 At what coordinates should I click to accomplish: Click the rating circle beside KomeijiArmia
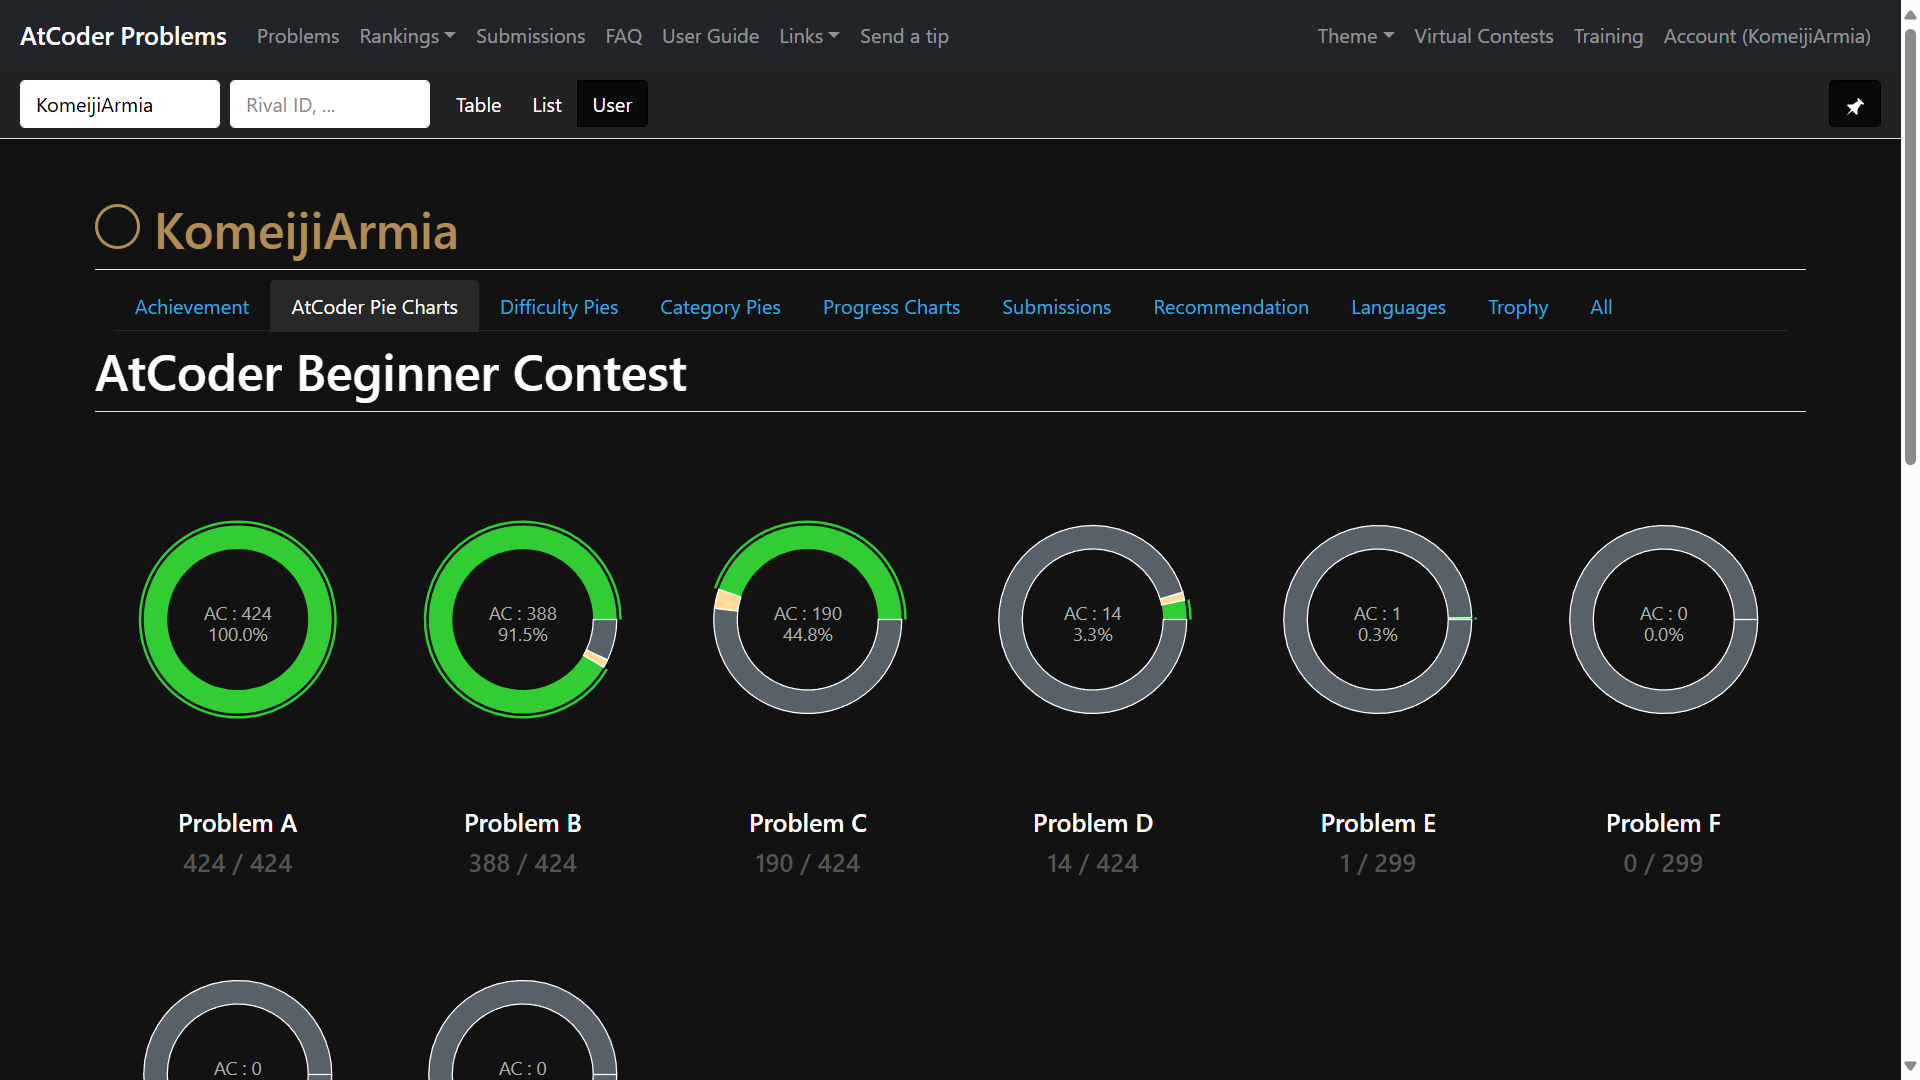pos(117,227)
